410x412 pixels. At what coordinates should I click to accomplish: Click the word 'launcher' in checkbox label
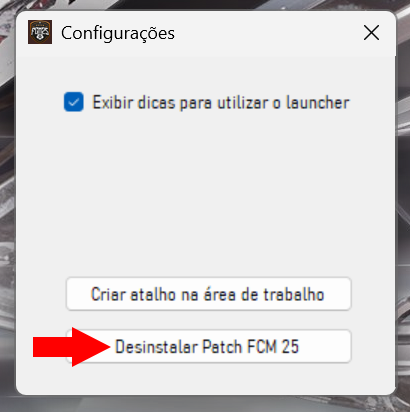pos(318,102)
